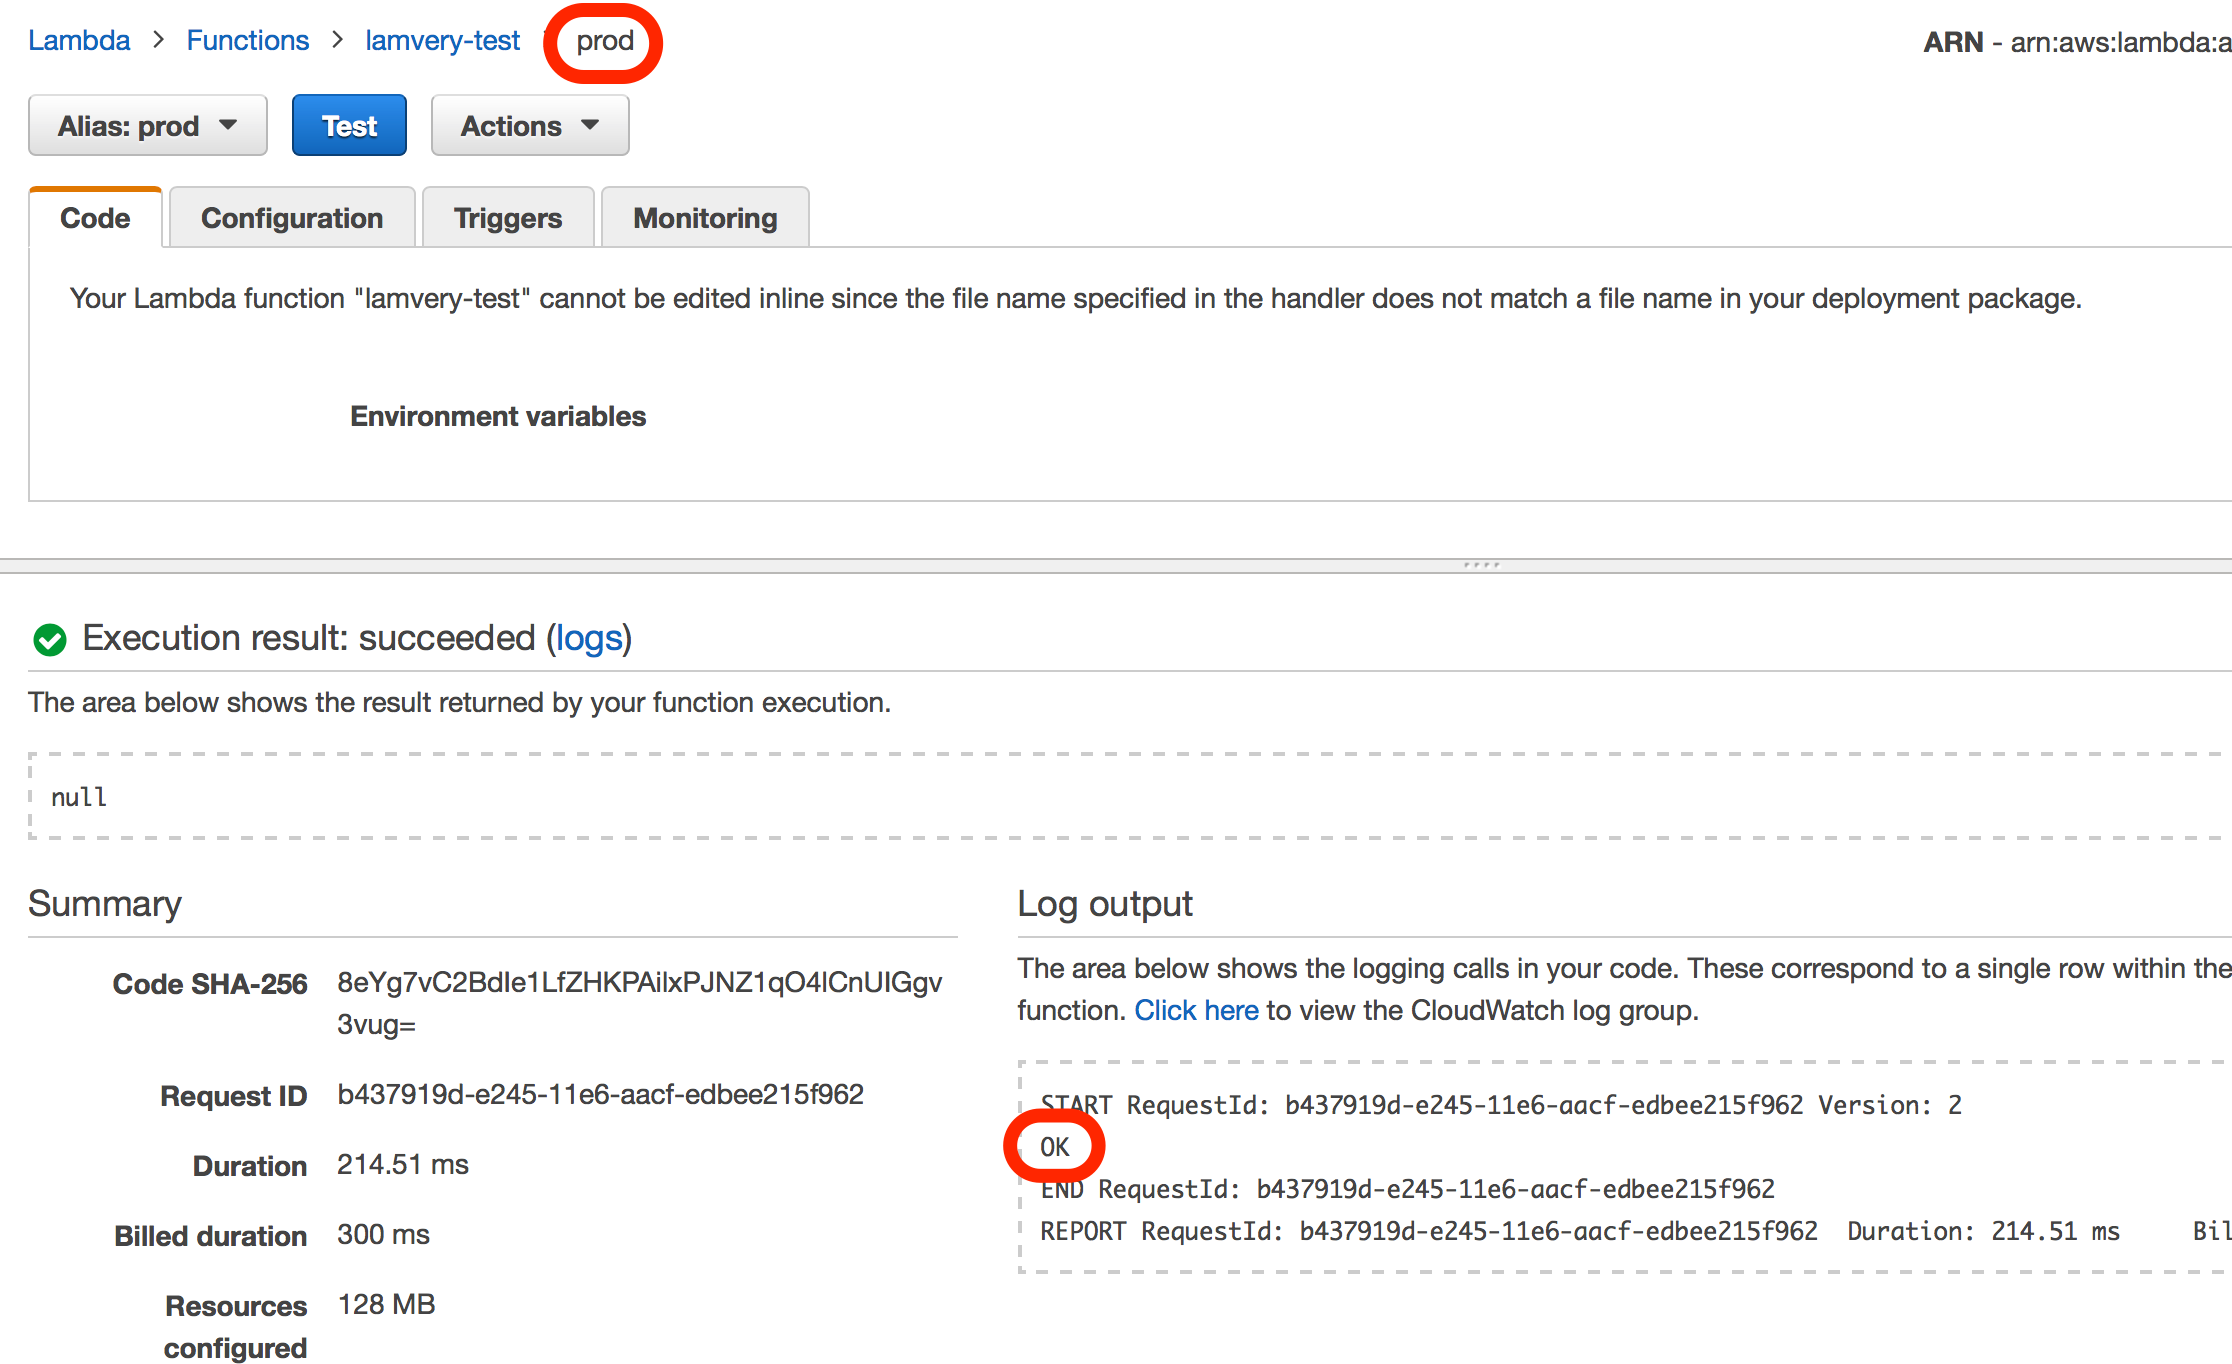Grab the horizontal pane splitter handle
Screen dimensions: 2232x1364
click(x=1481, y=565)
